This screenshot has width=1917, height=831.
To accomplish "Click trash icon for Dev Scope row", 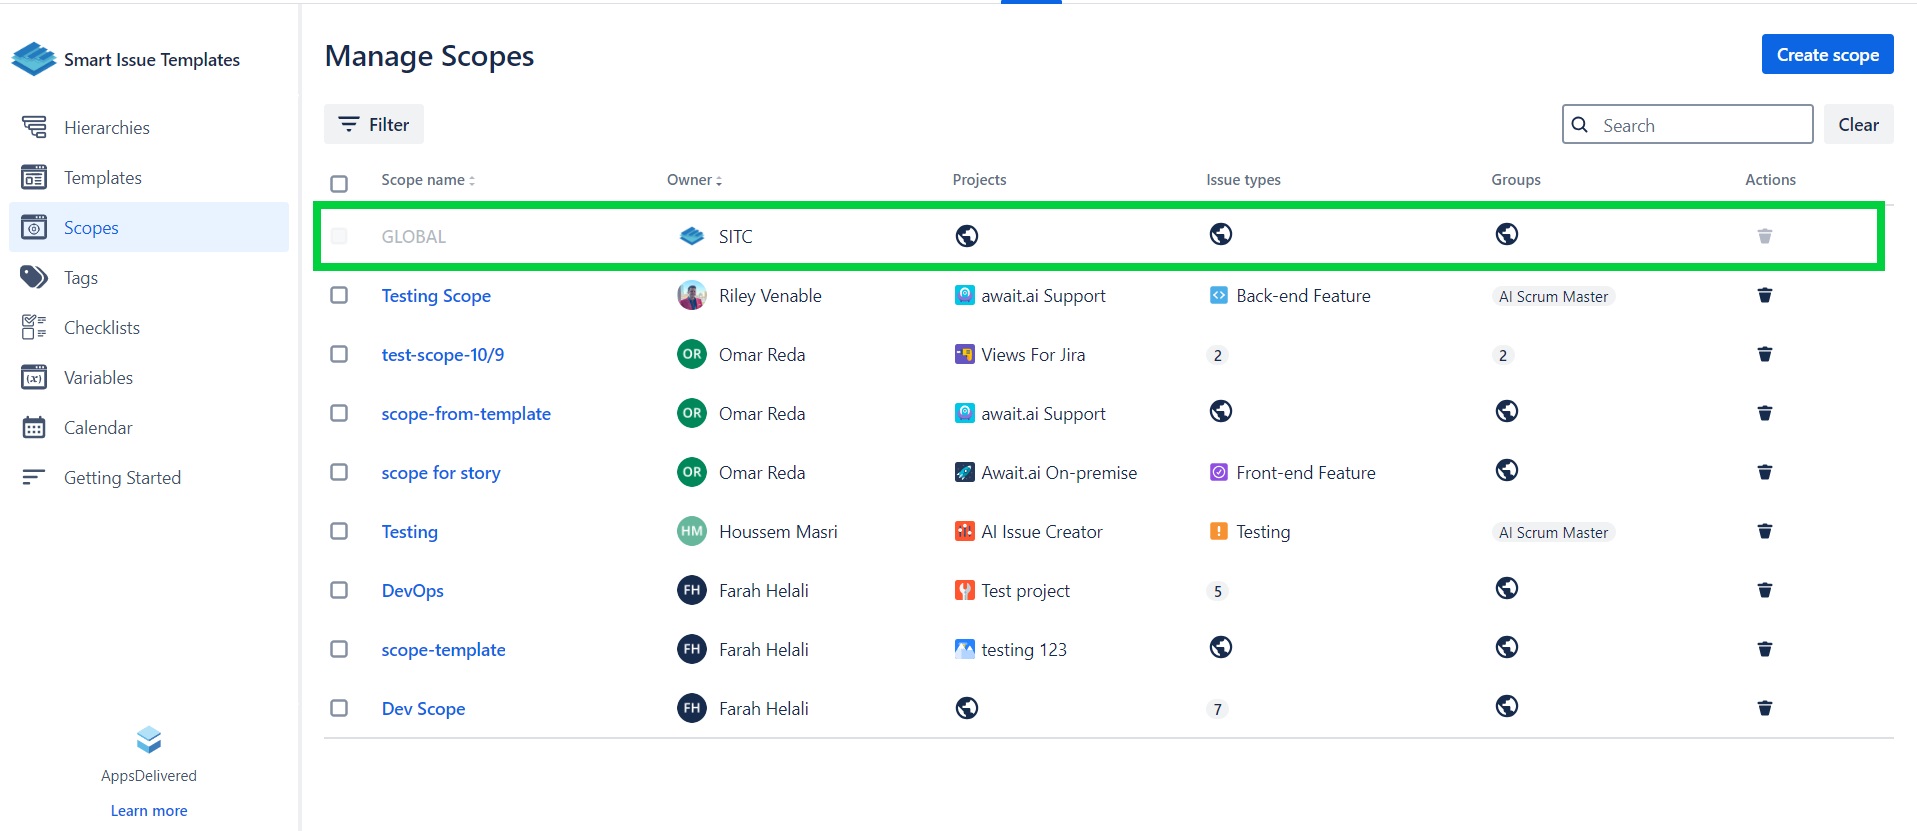I will pyautogui.click(x=1764, y=708).
